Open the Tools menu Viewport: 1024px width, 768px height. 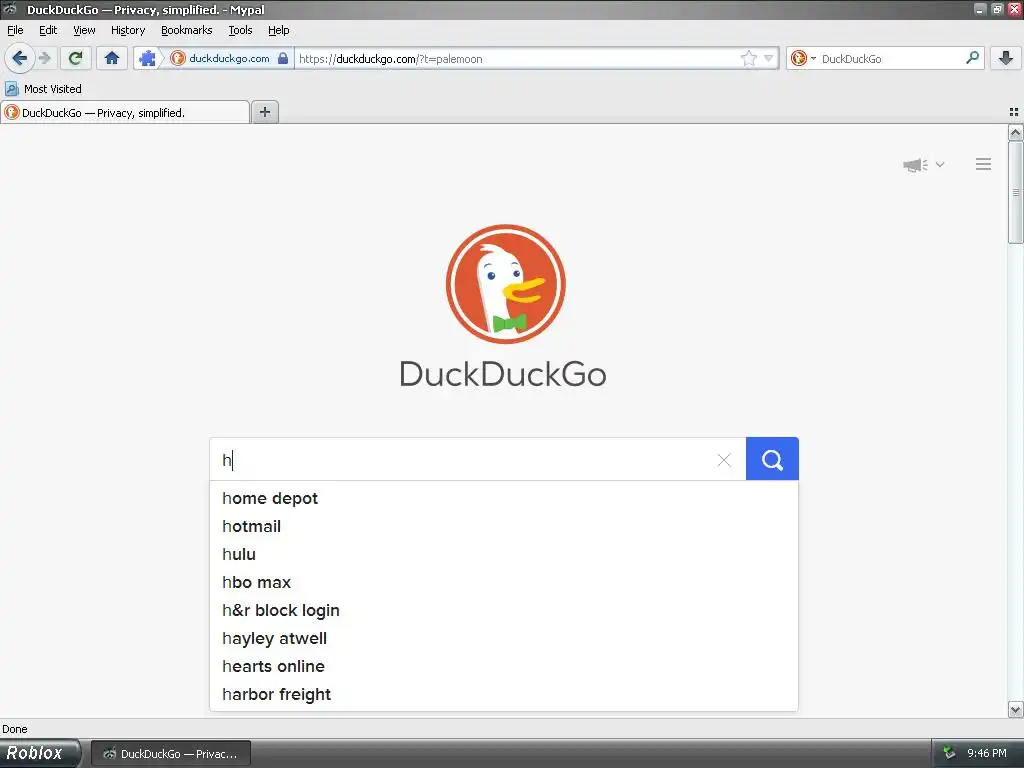pos(240,30)
